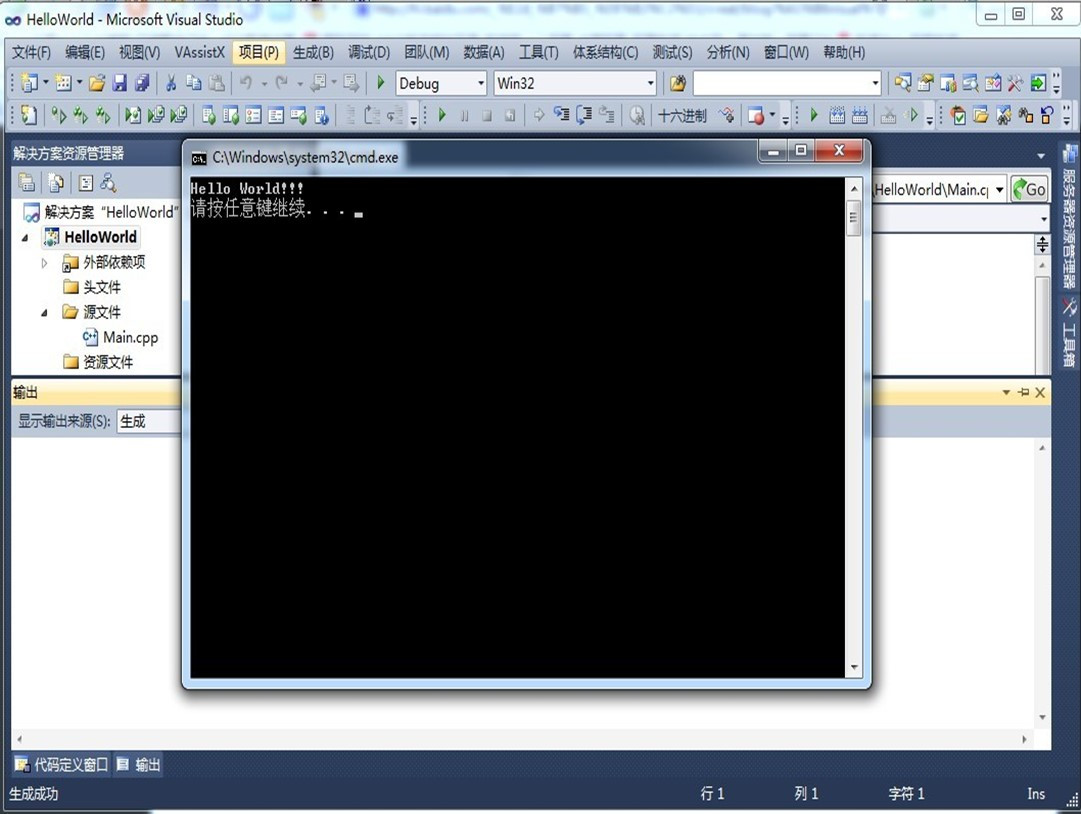1081x814 pixels.
Task: Click the cmd.exe scrollbar down arrow
Action: coord(853,667)
